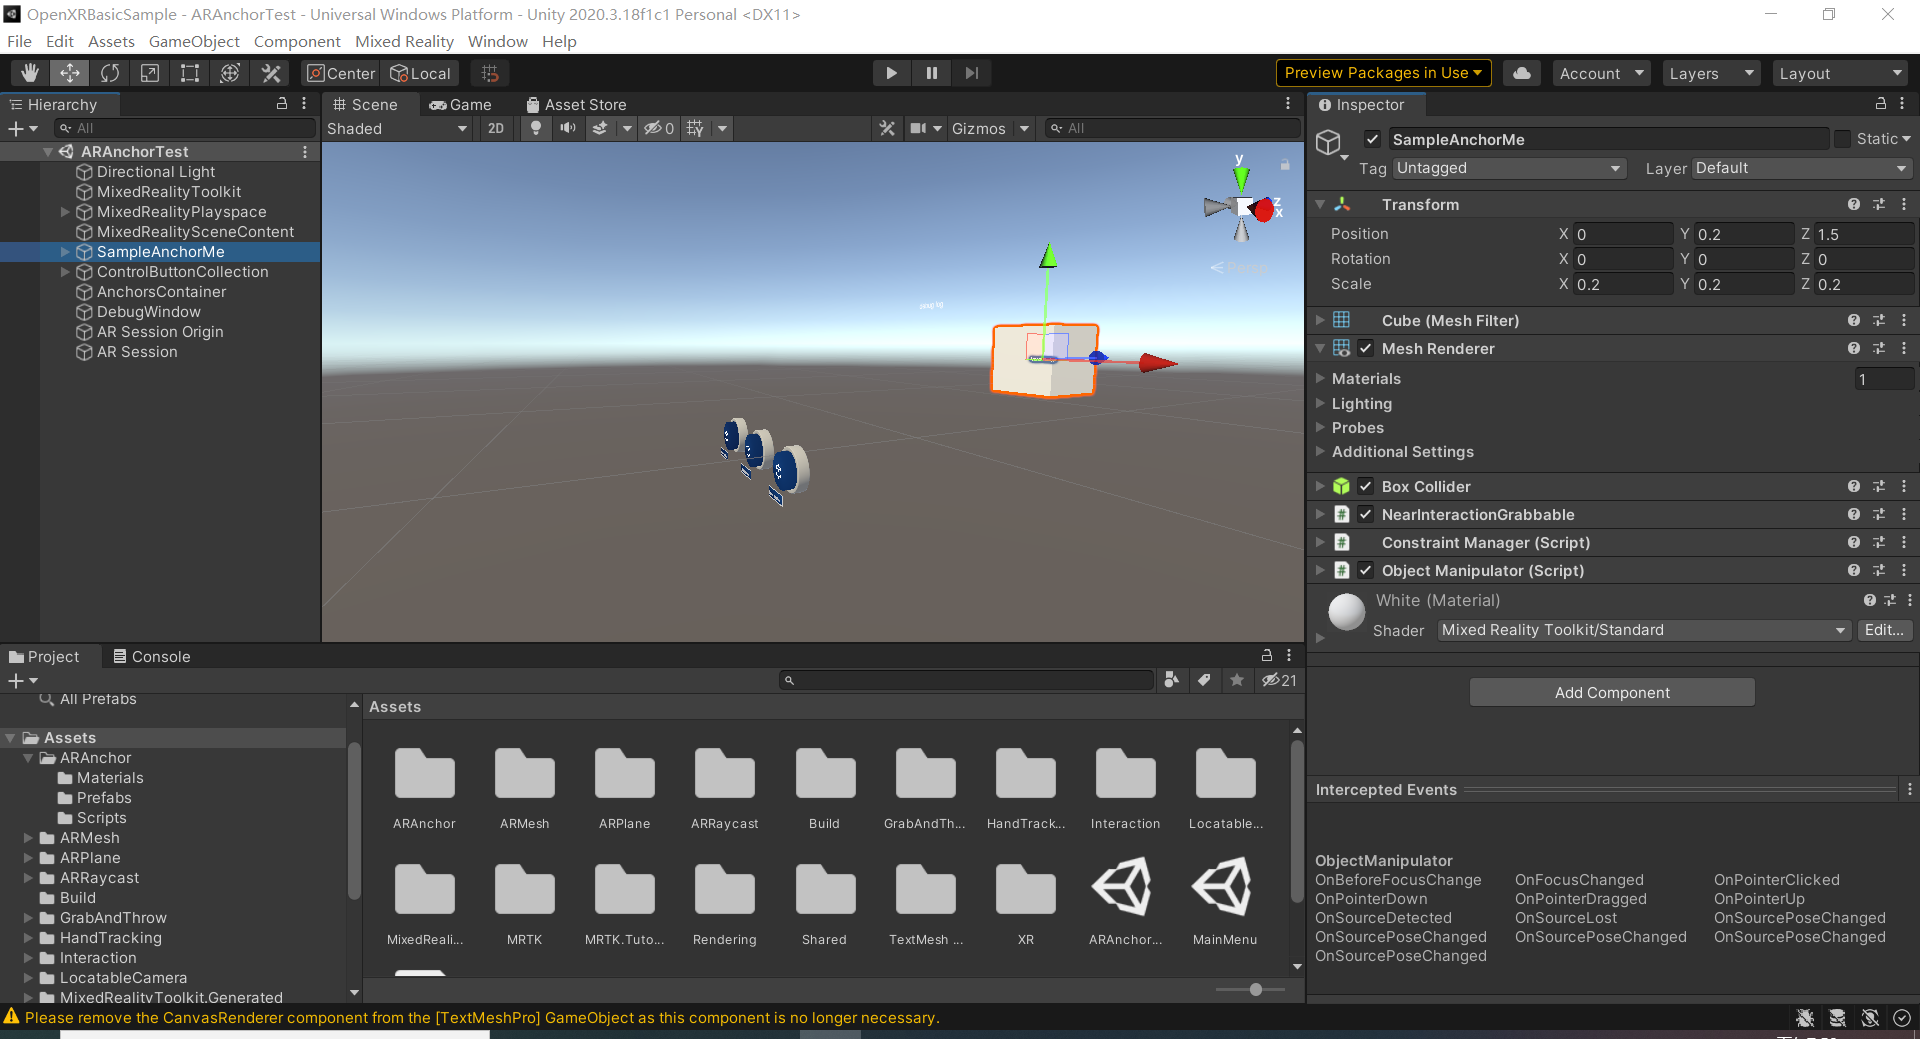Viewport: 1920px width, 1039px height.
Task: Open the GameObject menu
Action: click(194, 41)
